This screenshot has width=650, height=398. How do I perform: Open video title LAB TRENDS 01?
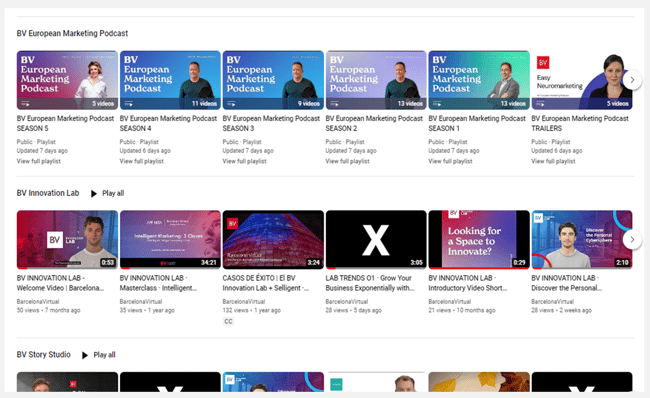click(x=370, y=283)
